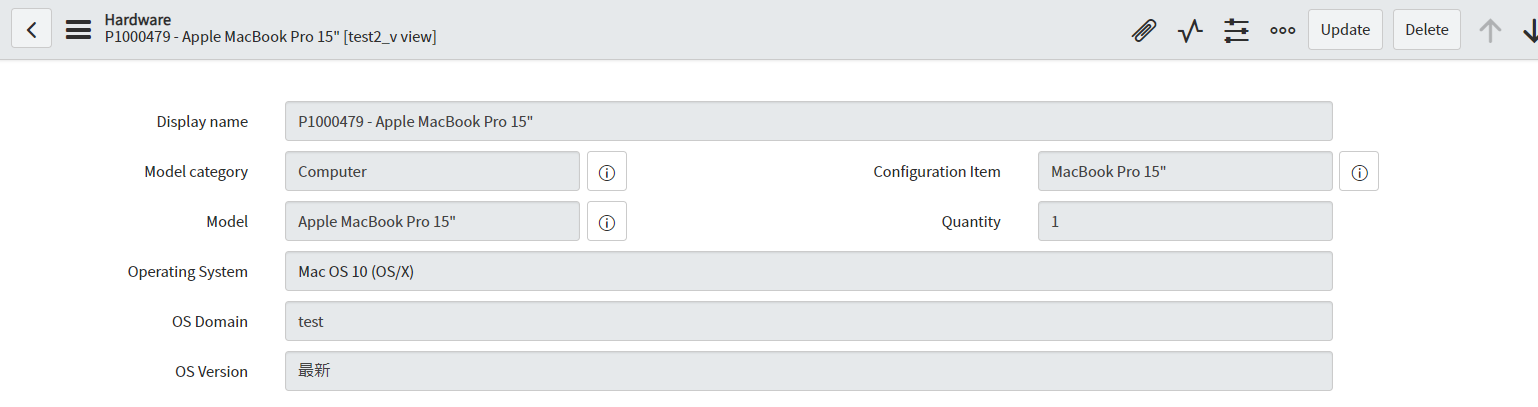Click the paperclip attachments icon

pyautogui.click(x=1144, y=30)
